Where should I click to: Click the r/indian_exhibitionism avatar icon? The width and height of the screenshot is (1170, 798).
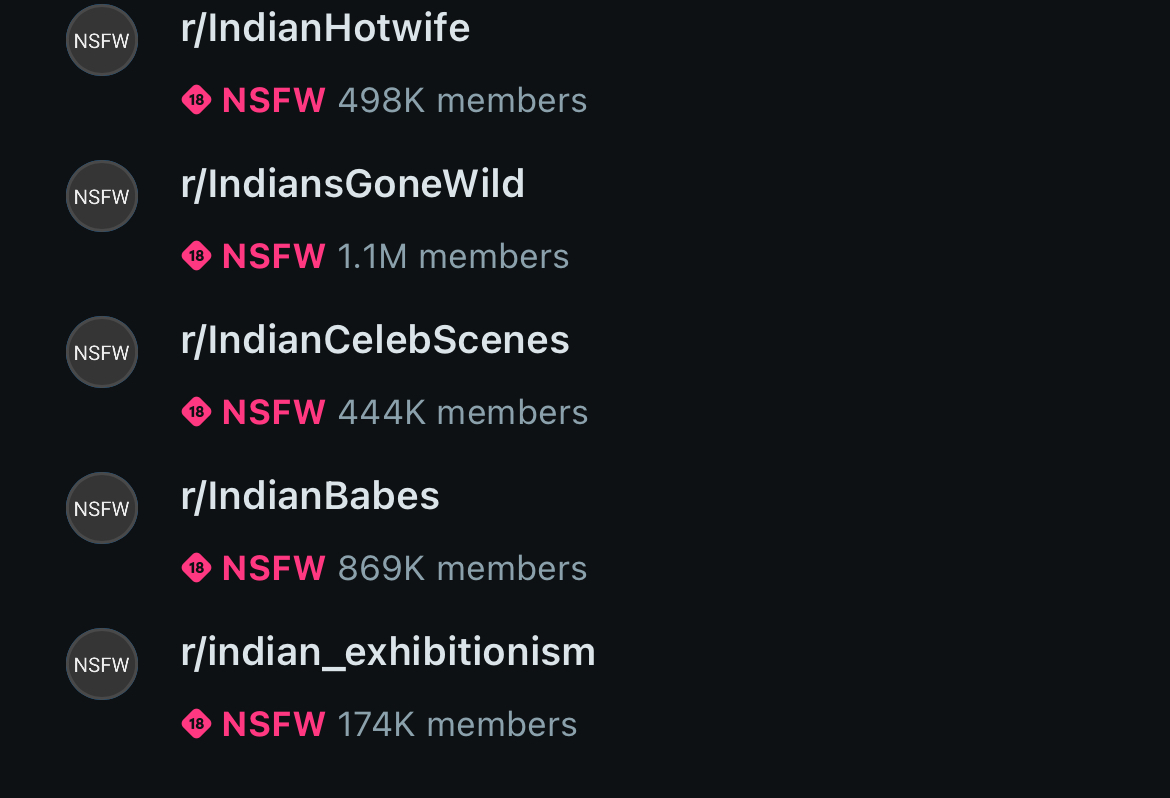tap(102, 664)
